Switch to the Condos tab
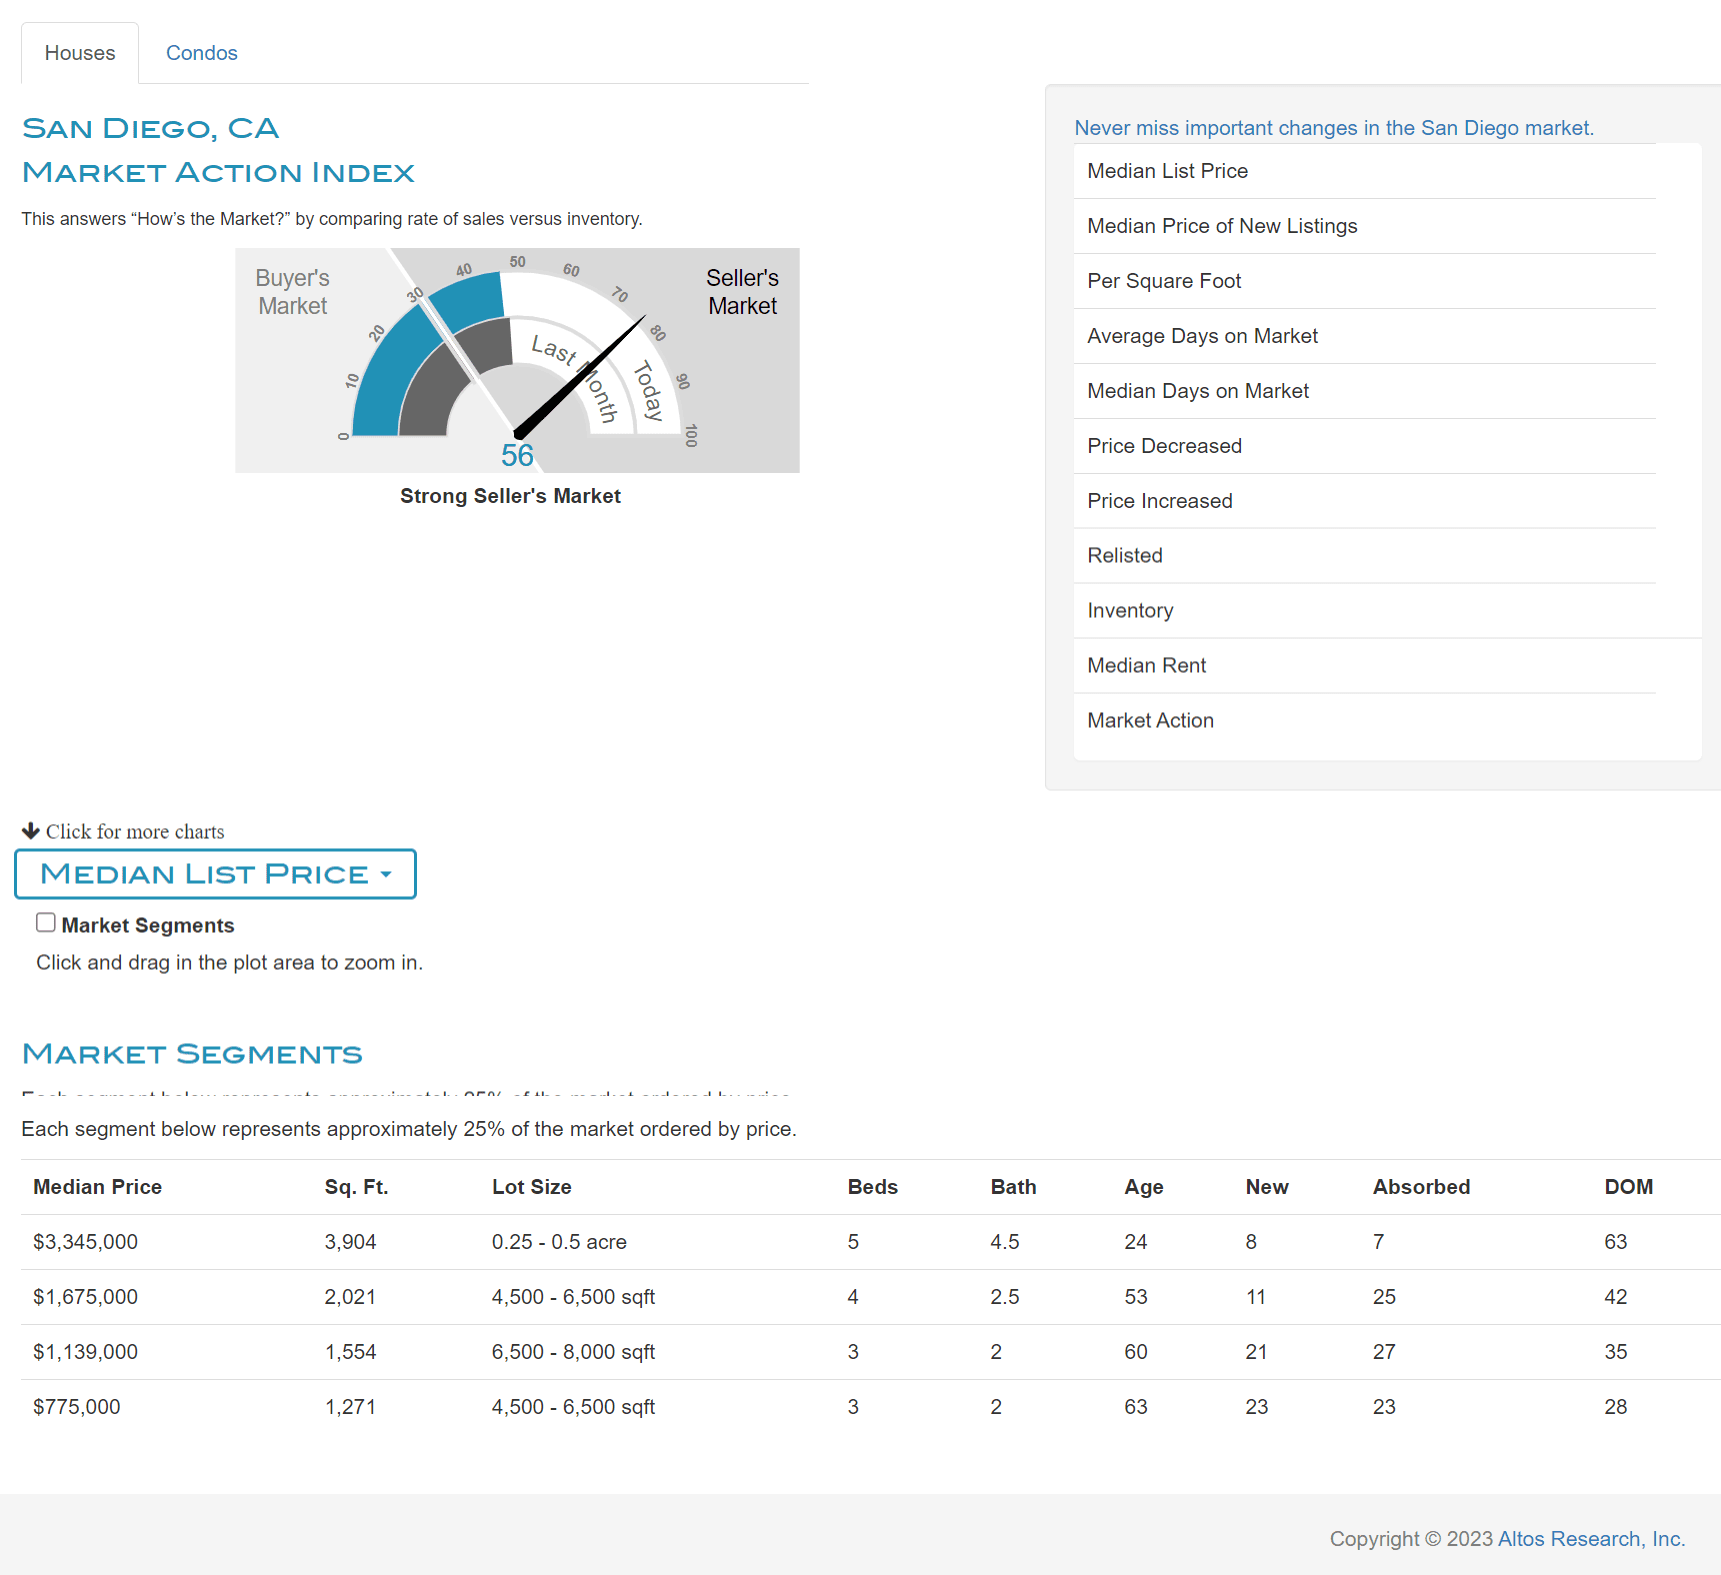 (201, 53)
